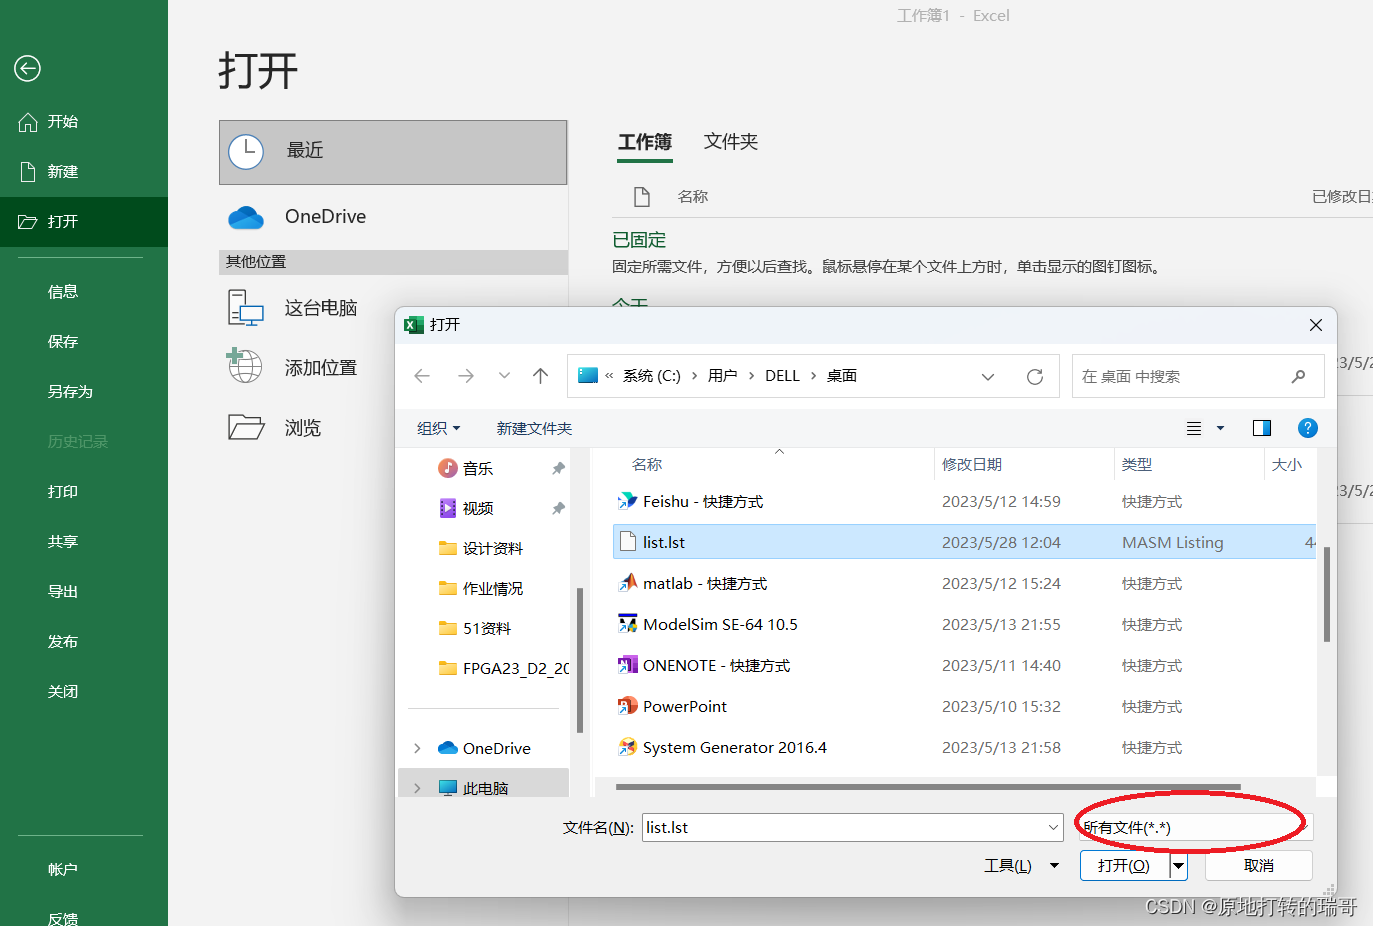
Task: Select 视频 in the navigation pane
Action: (x=478, y=508)
